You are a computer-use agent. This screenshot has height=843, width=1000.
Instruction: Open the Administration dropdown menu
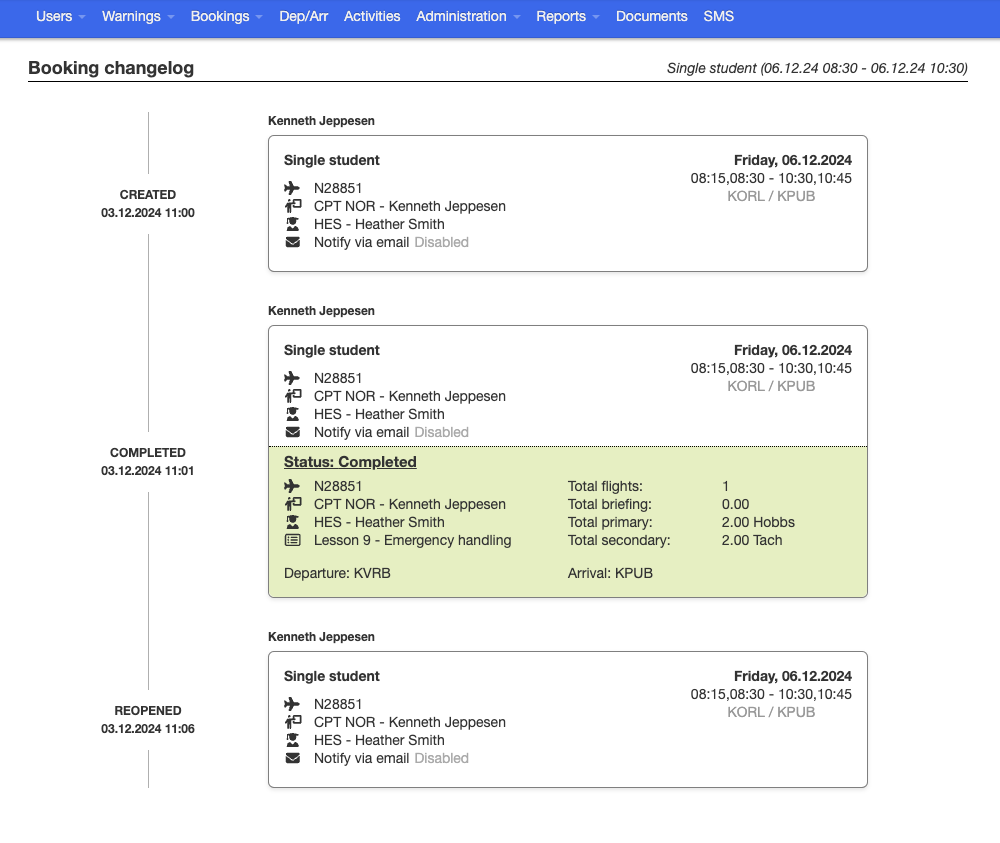click(462, 16)
